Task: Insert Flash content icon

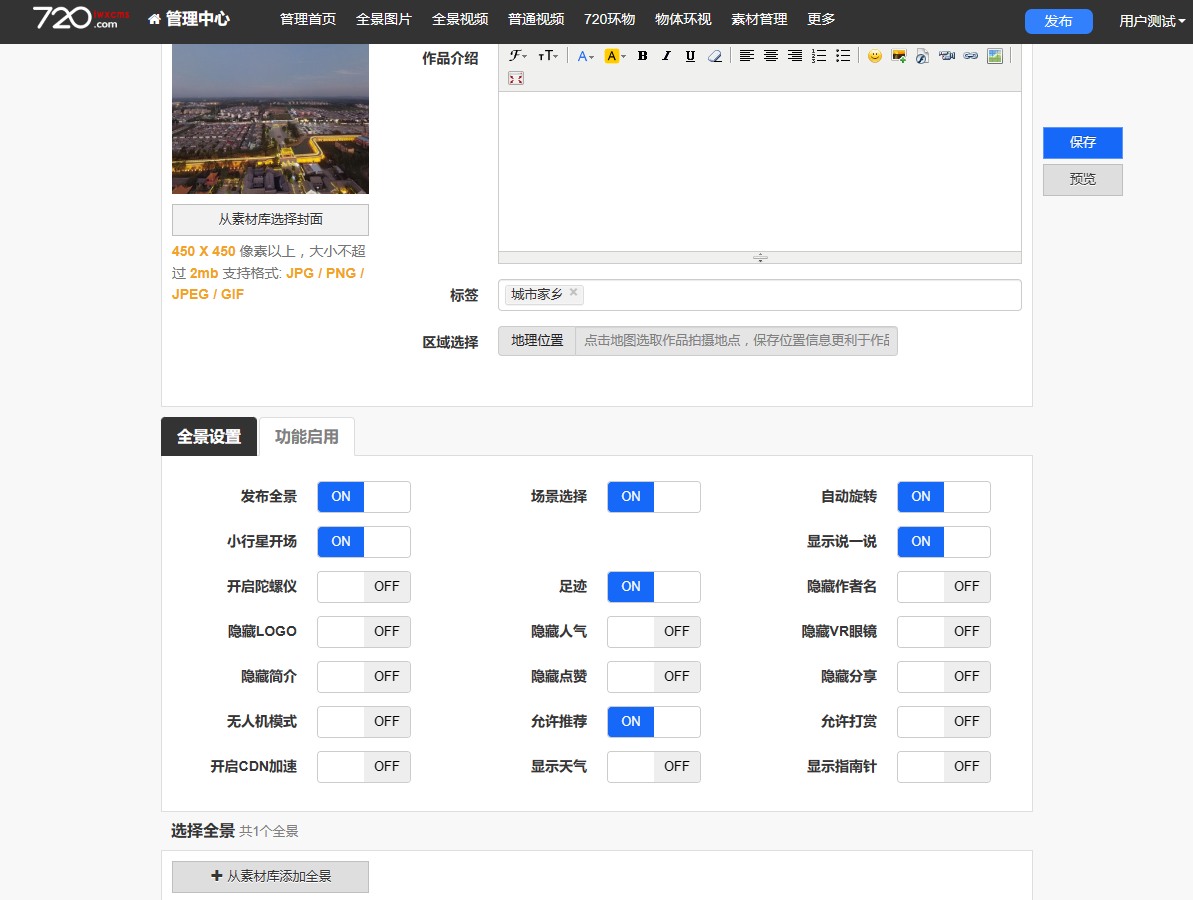Action: pyautogui.click(x=923, y=56)
